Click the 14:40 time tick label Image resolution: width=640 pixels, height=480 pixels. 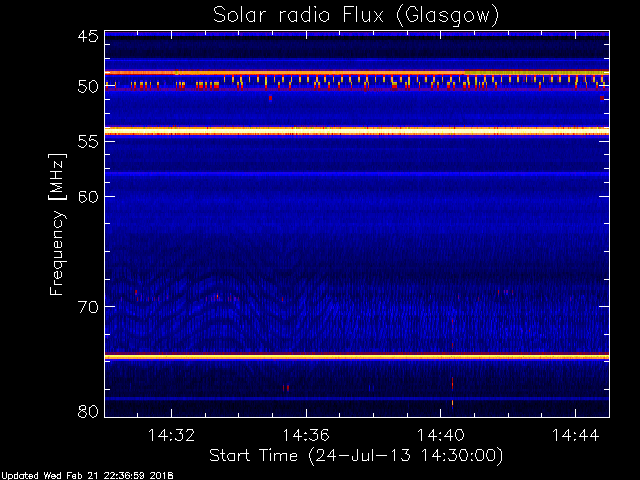[440, 435]
